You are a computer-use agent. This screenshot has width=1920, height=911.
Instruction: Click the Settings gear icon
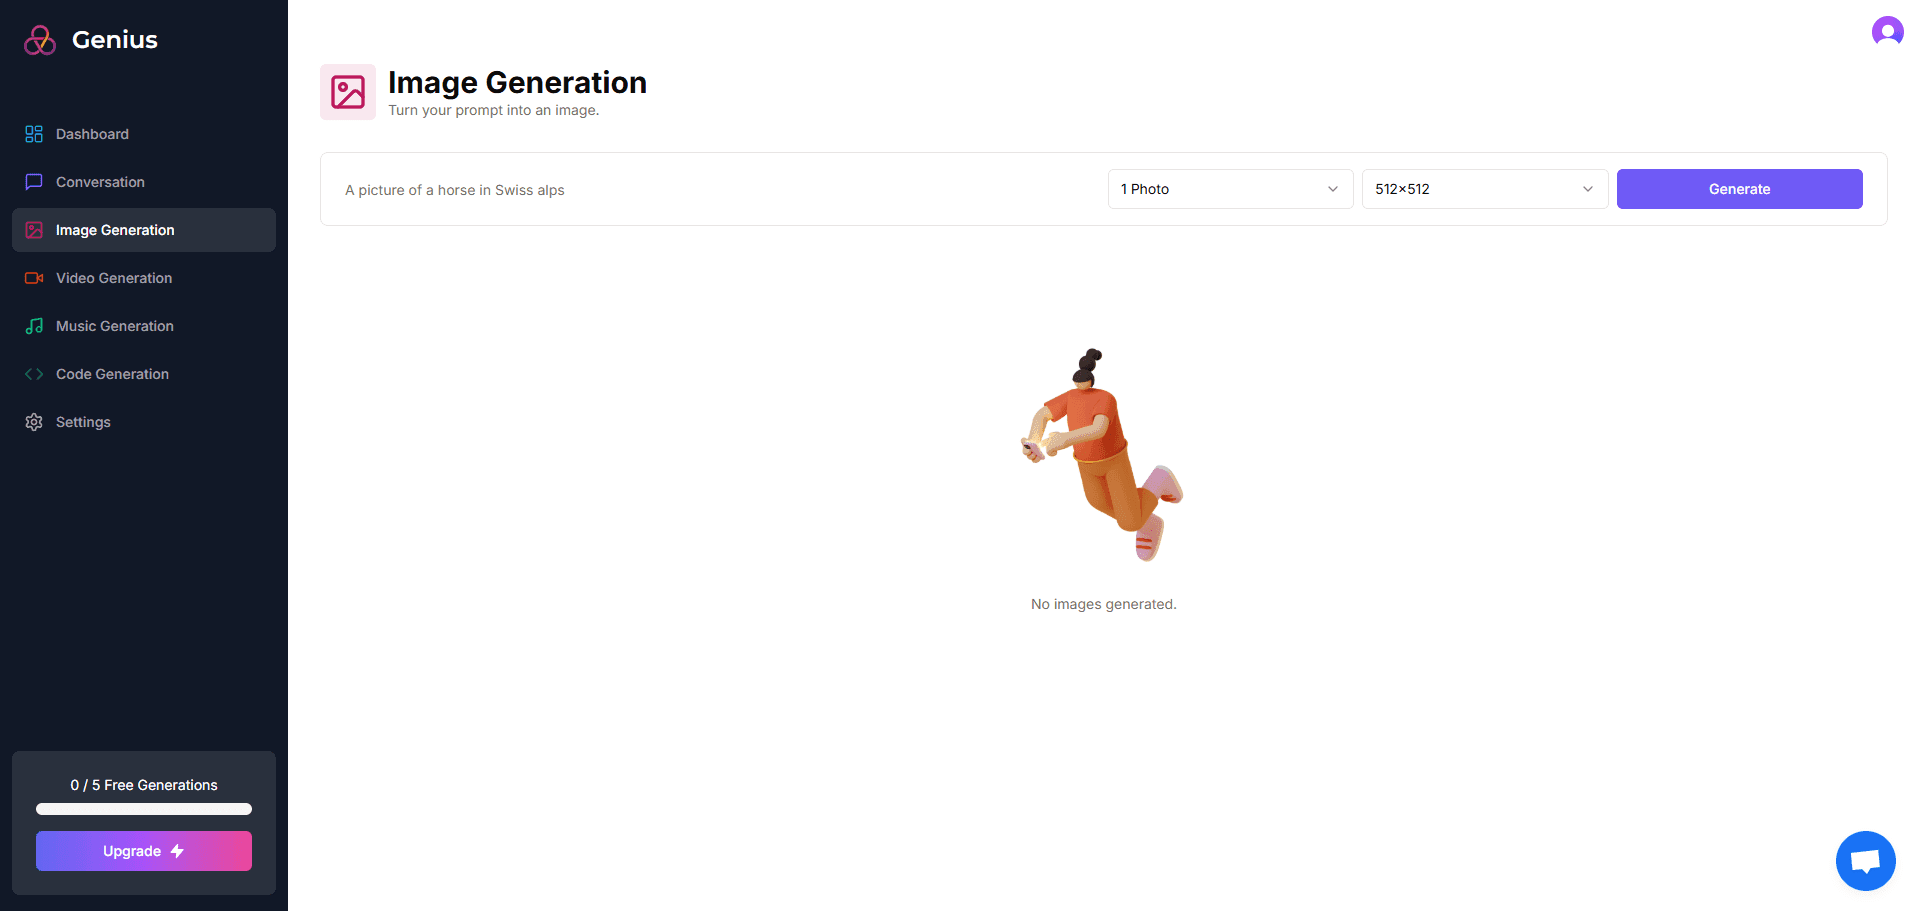(x=34, y=422)
